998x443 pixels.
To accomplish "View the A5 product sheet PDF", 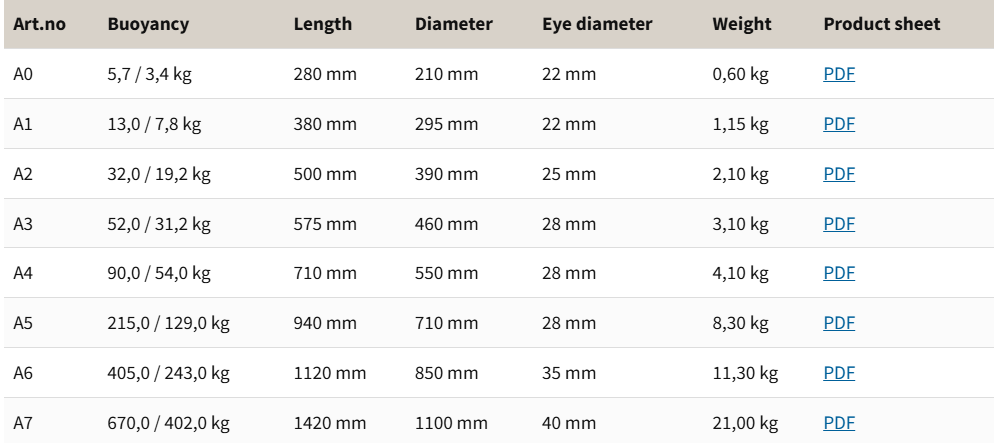I will click(839, 323).
